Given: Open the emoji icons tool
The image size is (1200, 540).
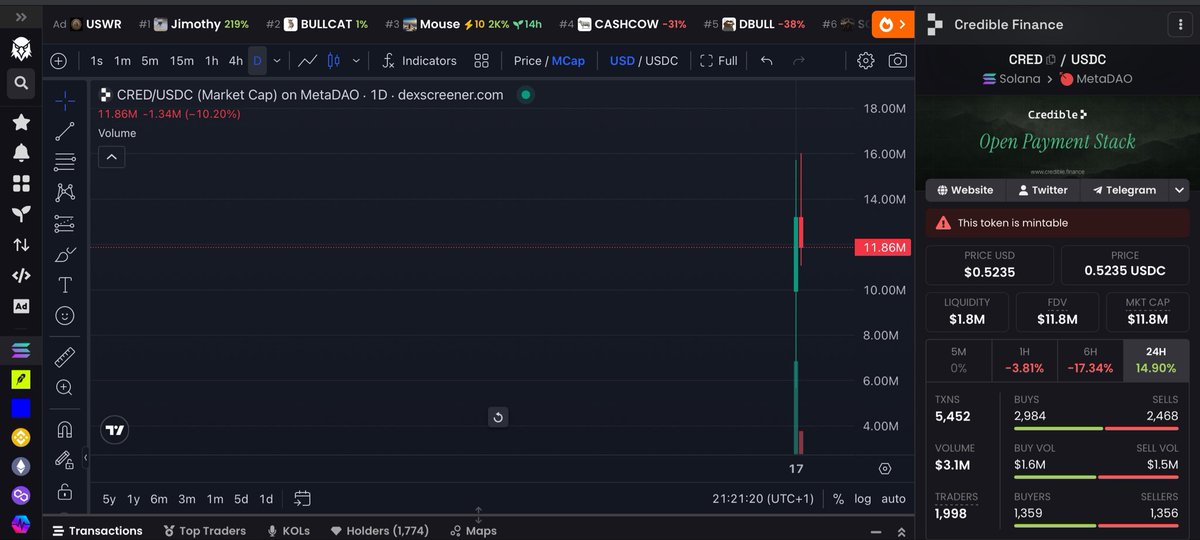Looking at the screenshot, I should (x=64, y=316).
